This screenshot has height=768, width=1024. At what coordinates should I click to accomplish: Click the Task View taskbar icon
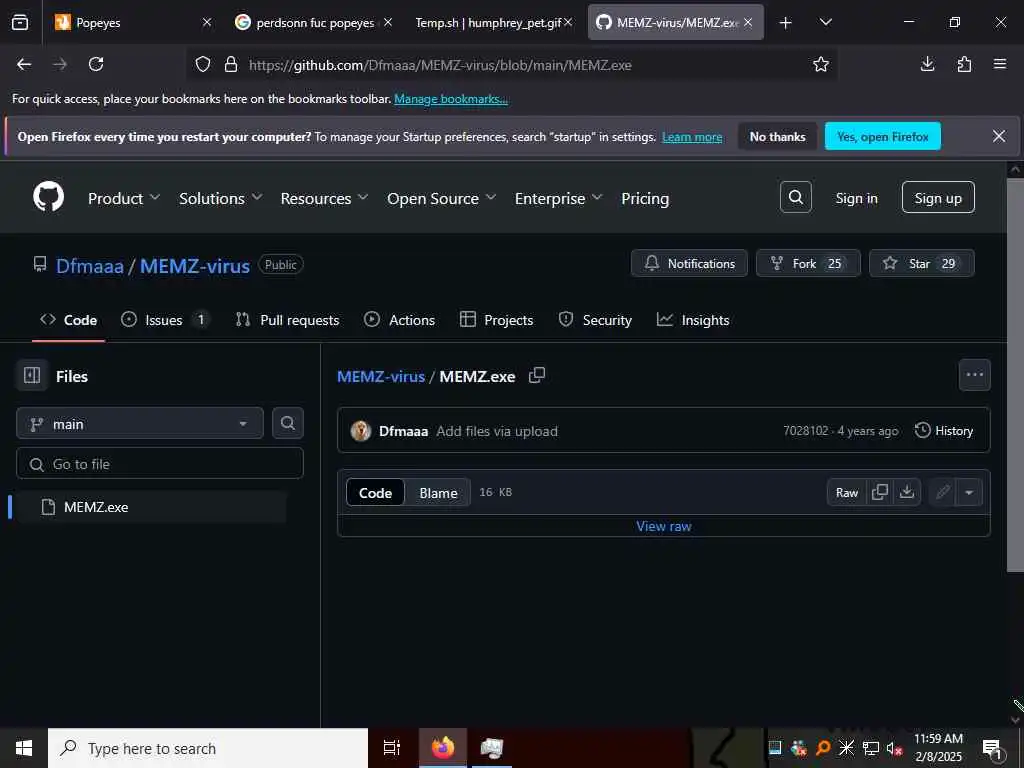click(391, 748)
